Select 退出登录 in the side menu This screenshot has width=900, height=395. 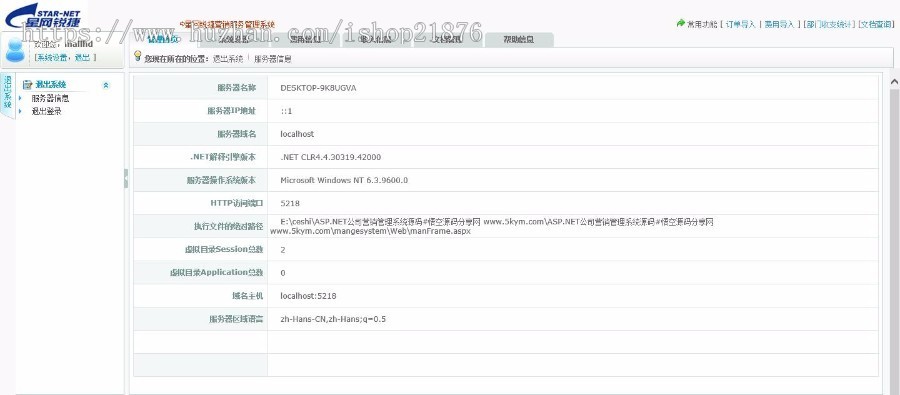[46, 111]
